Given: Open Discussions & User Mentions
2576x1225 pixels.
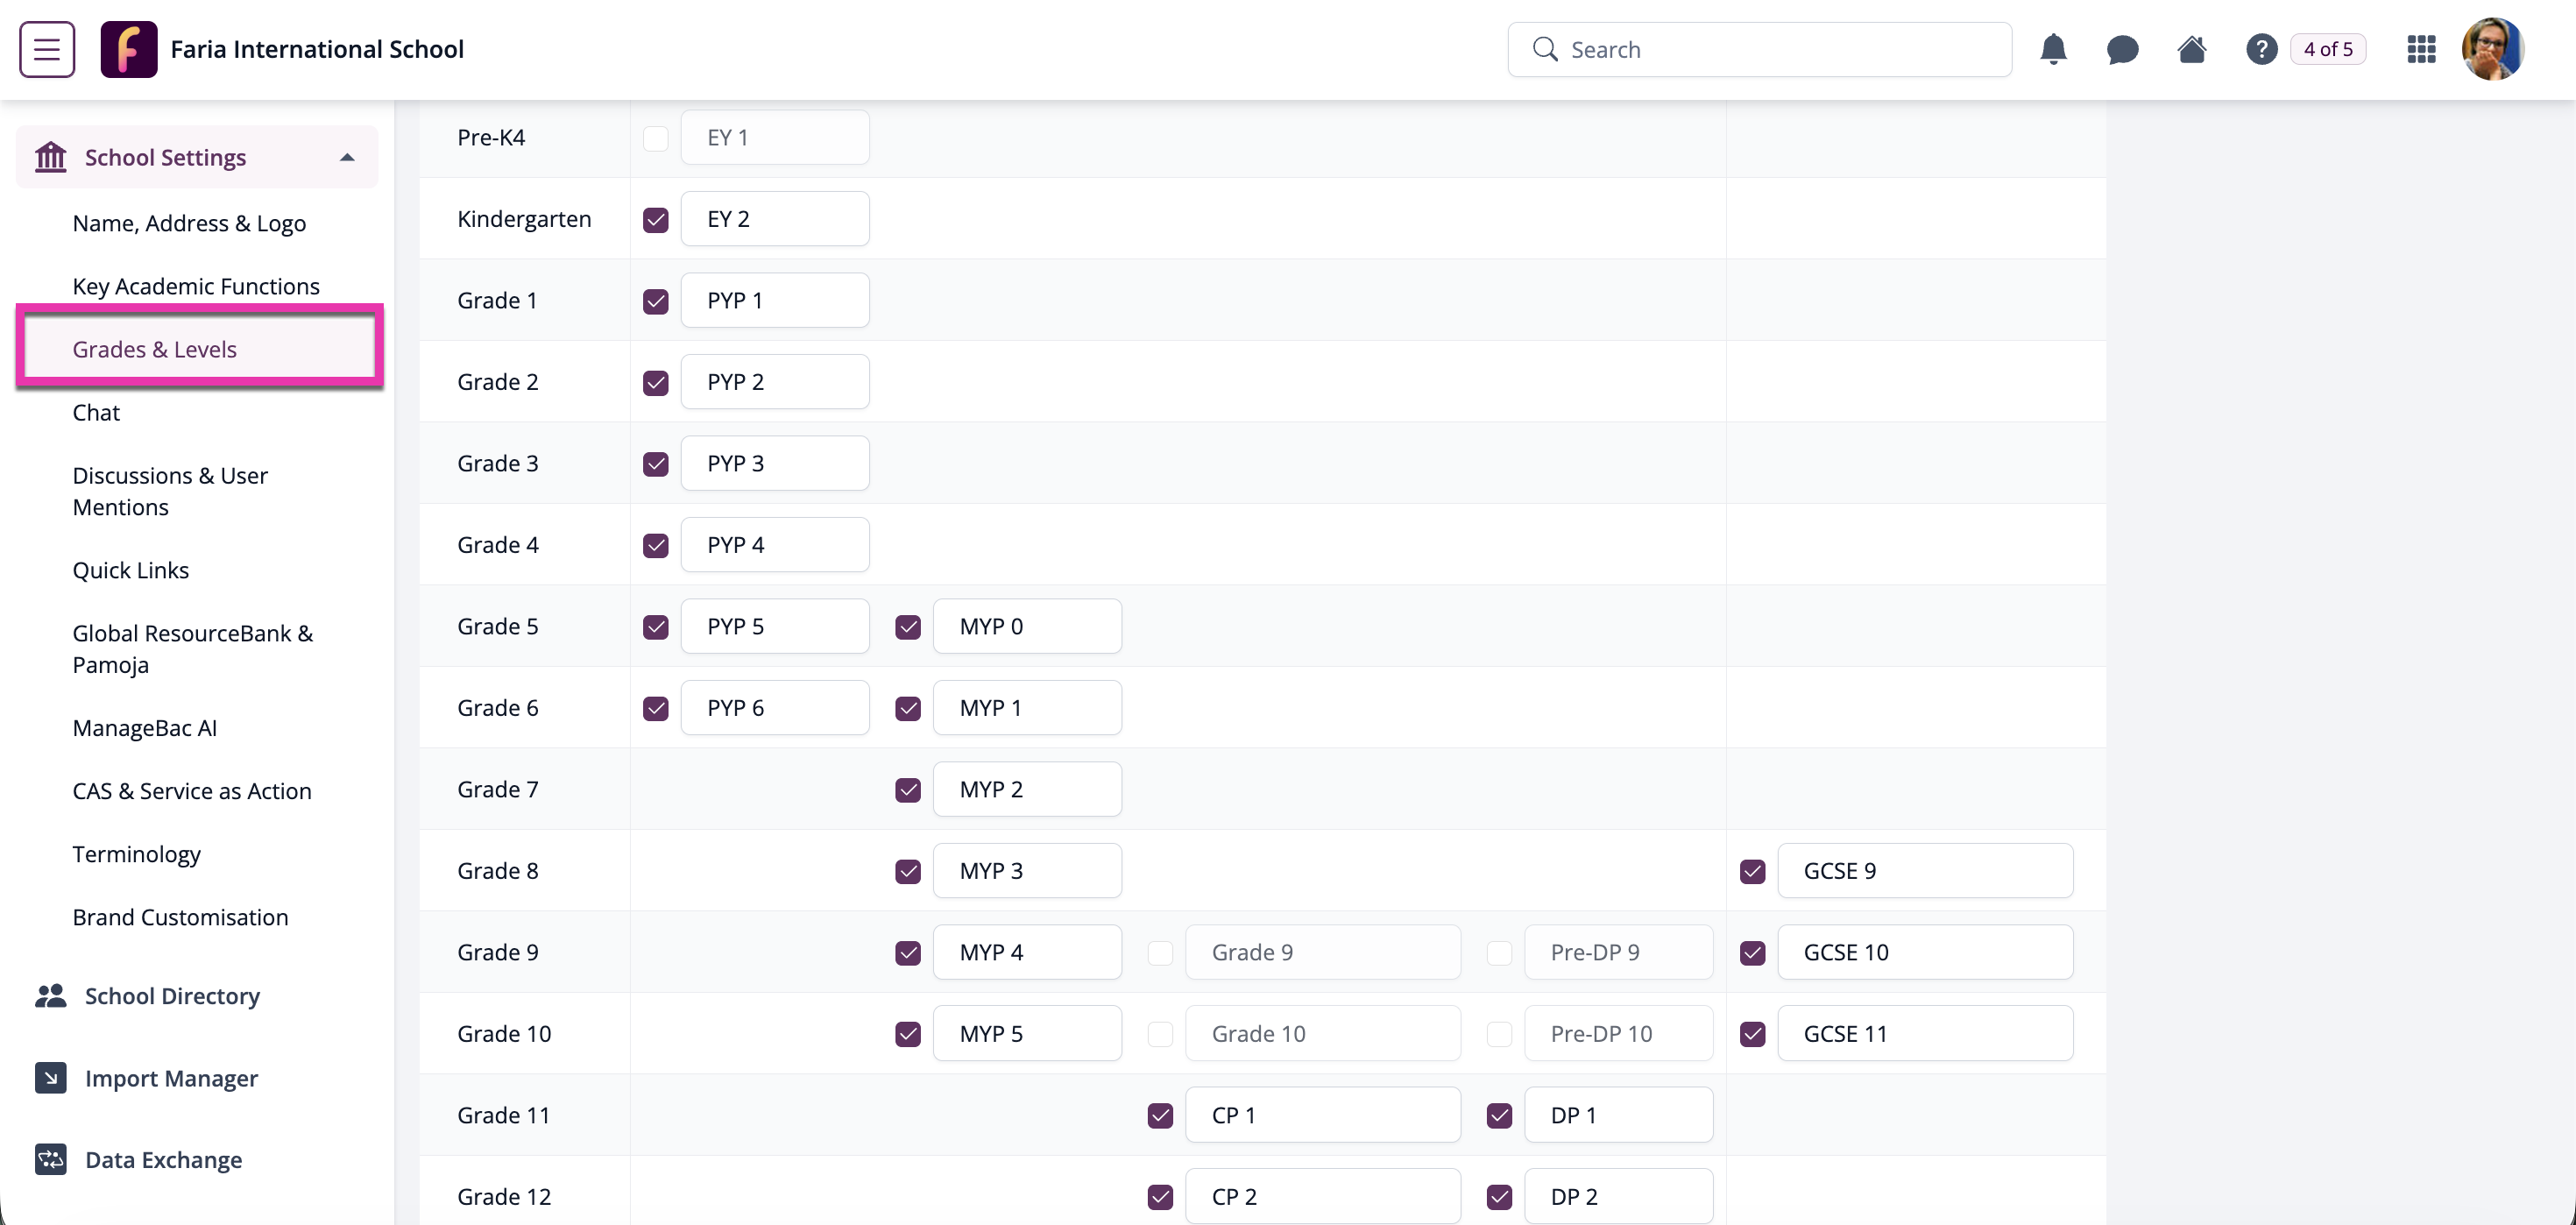Looking at the screenshot, I should [170, 491].
